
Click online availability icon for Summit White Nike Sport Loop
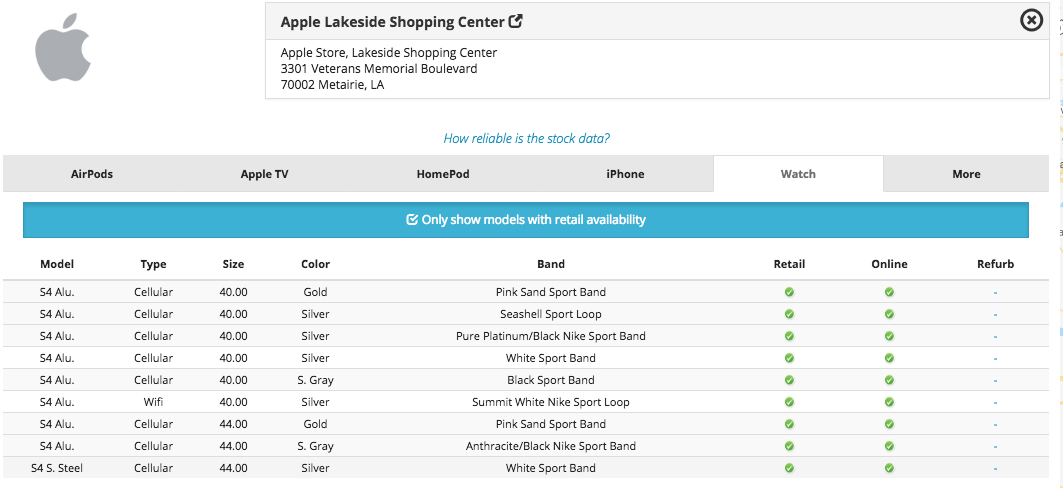tap(889, 402)
